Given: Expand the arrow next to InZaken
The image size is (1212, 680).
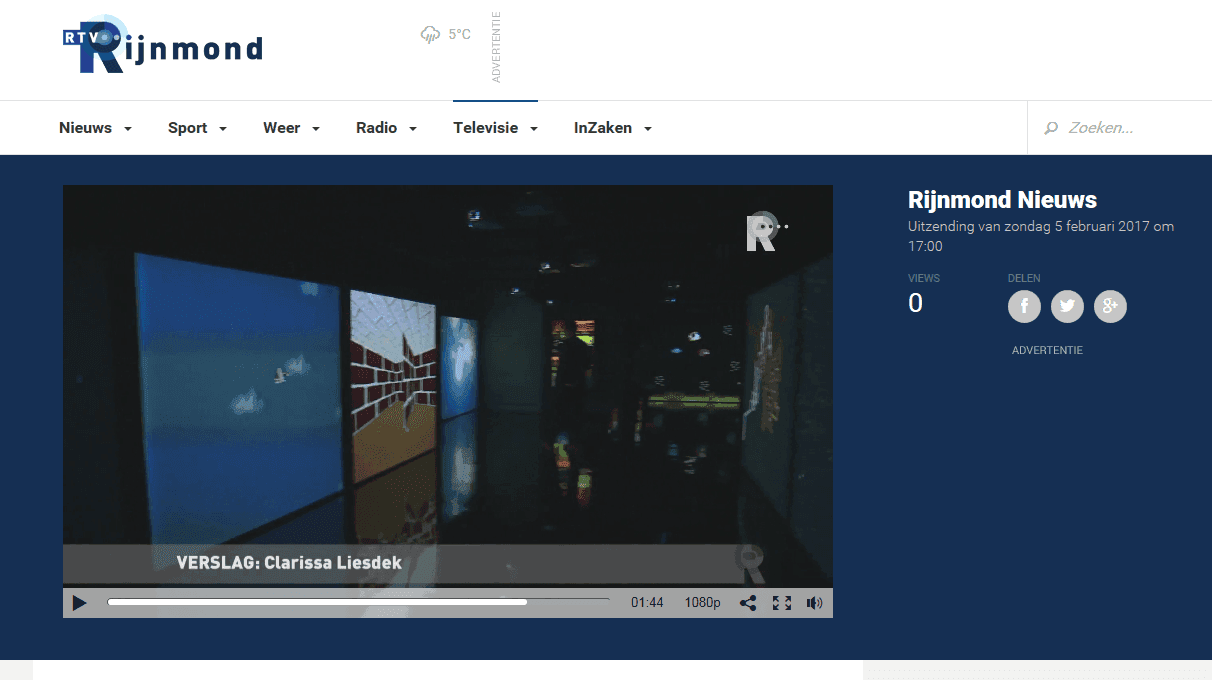Looking at the screenshot, I should (648, 129).
